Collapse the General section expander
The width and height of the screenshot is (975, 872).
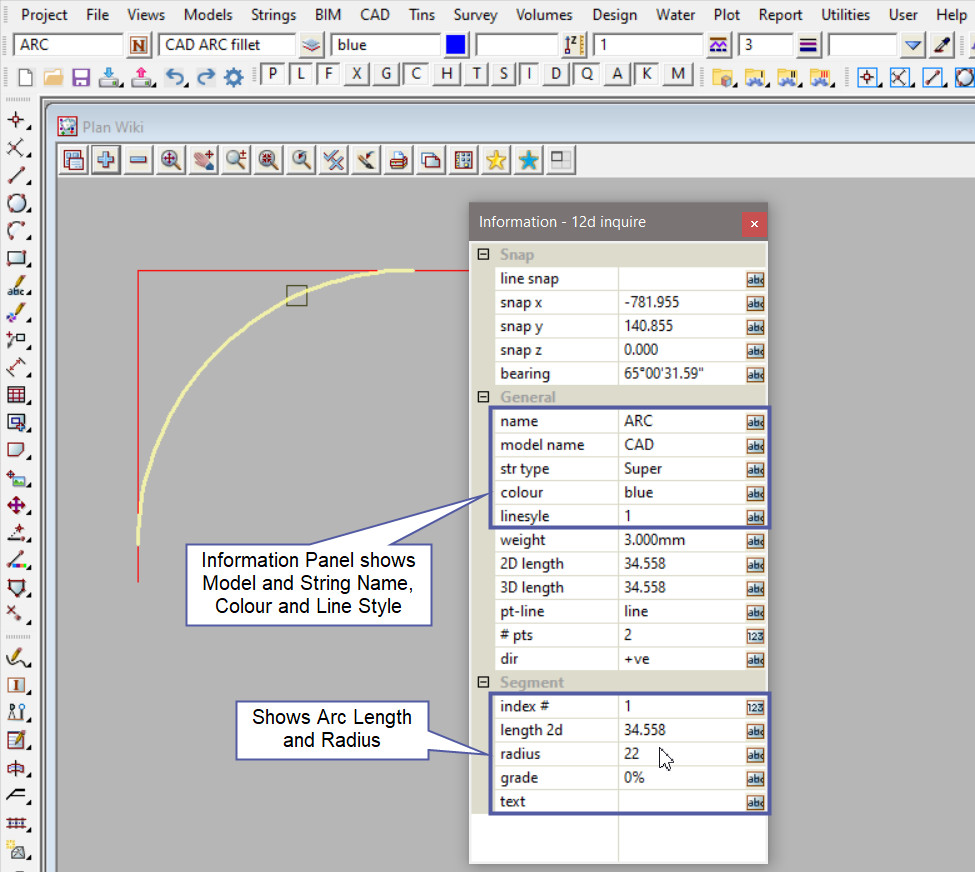pos(484,397)
